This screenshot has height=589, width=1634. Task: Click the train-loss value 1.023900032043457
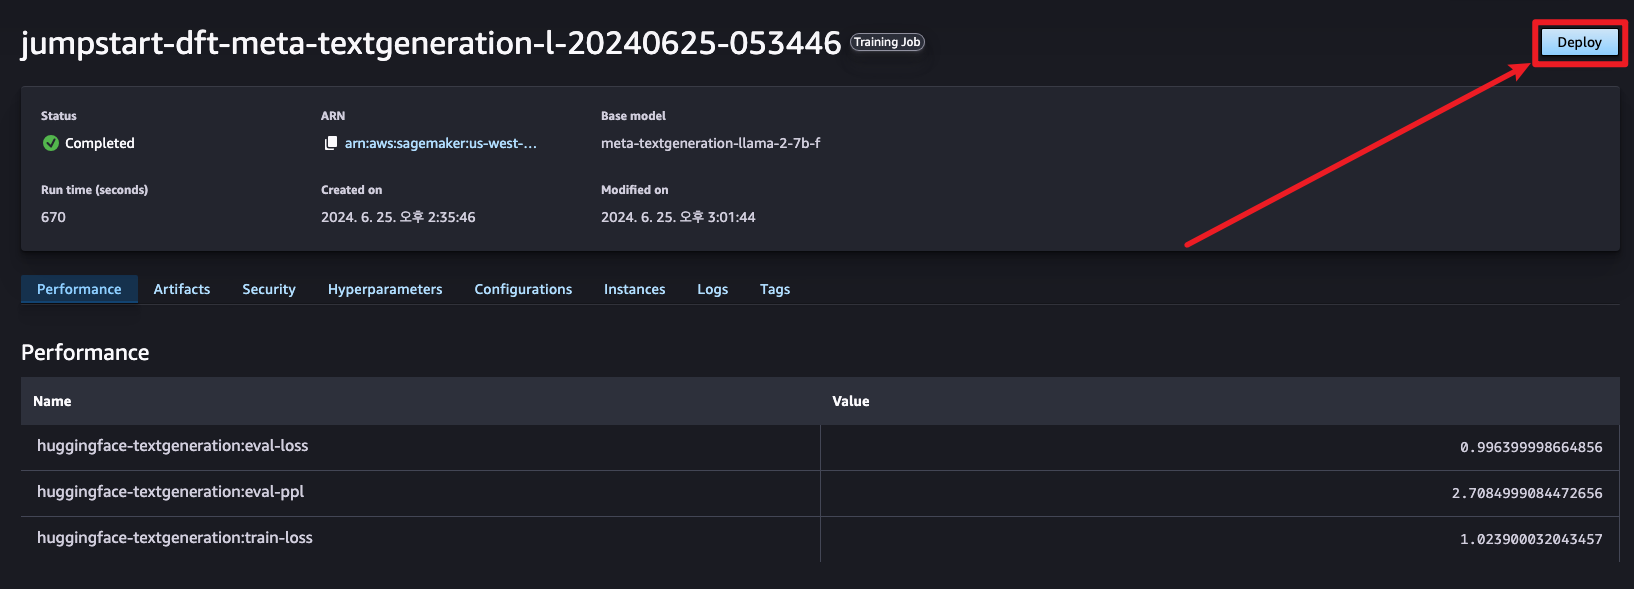click(x=1531, y=539)
